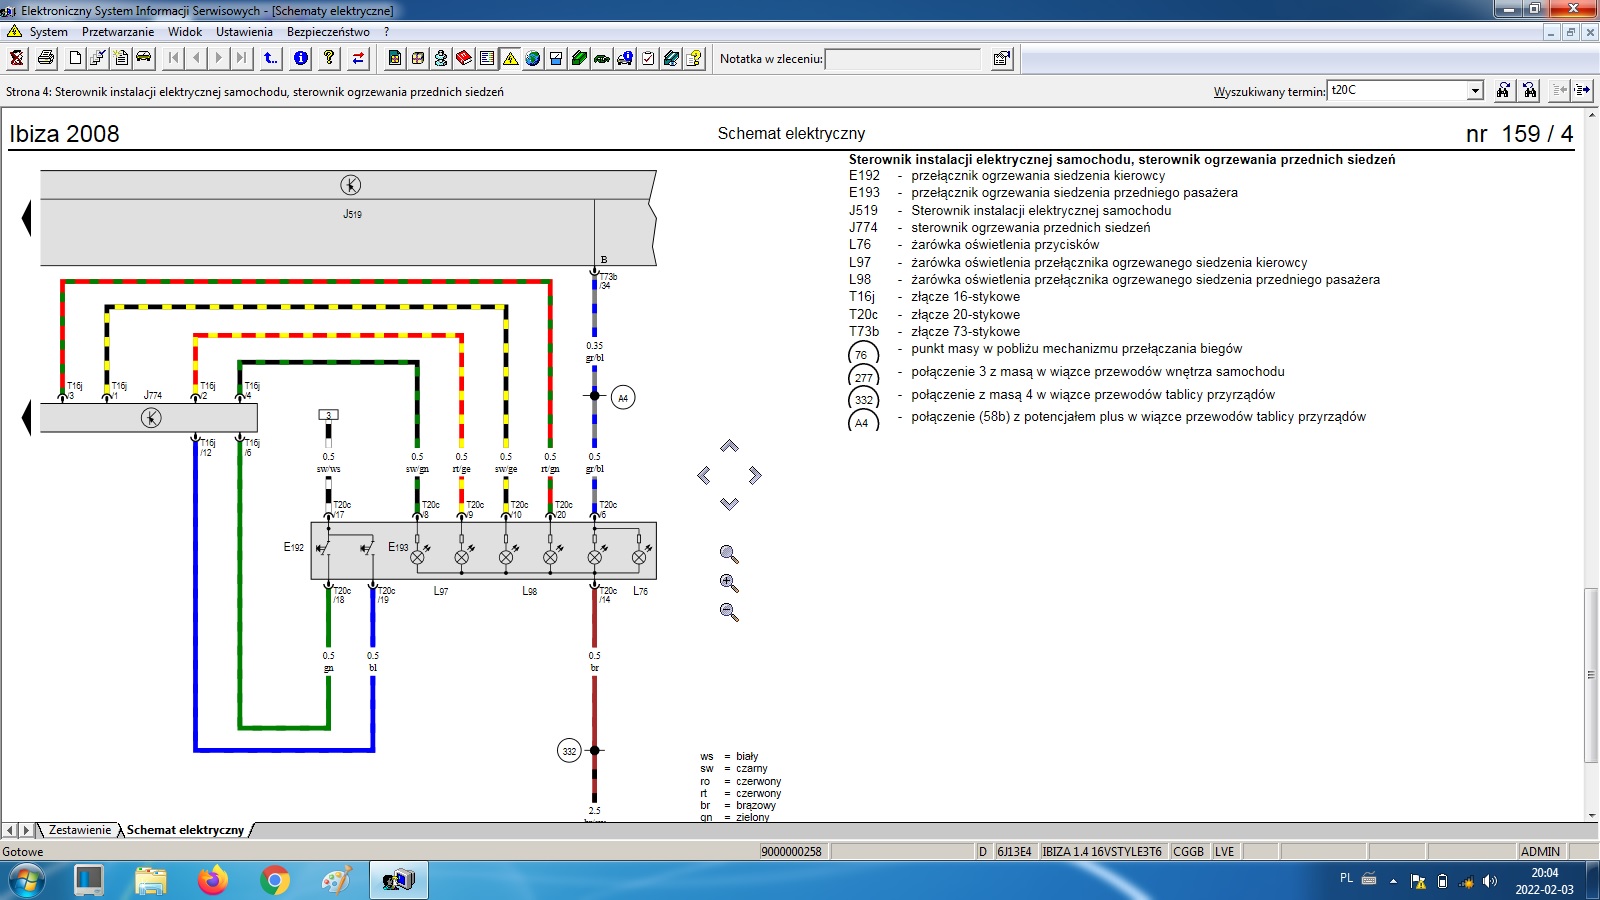Image resolution: width=1600 pixels, height=900 pixels.
Task: Open the blue info icon in the toolbar
Action: point(301,58)
